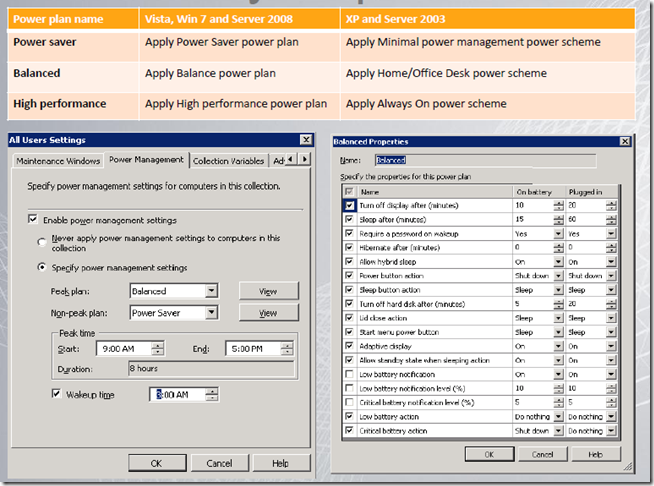Click Cancel in All Users Settings
The height and width of the screenshot is (486, 654).
click(219, 463)
